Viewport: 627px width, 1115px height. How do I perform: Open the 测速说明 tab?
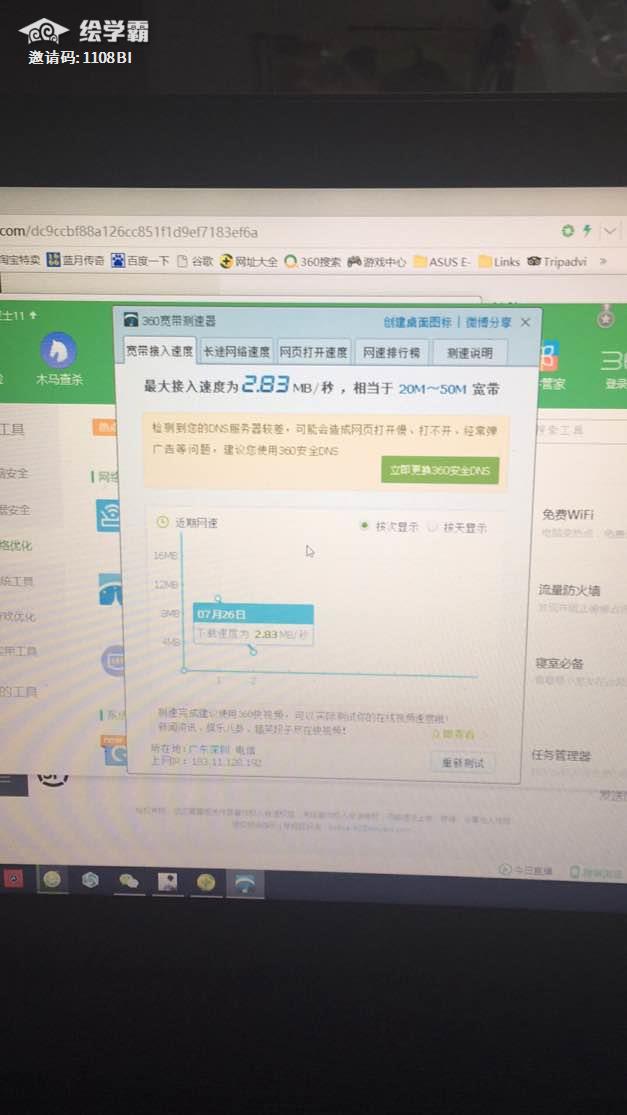(471, 353)
